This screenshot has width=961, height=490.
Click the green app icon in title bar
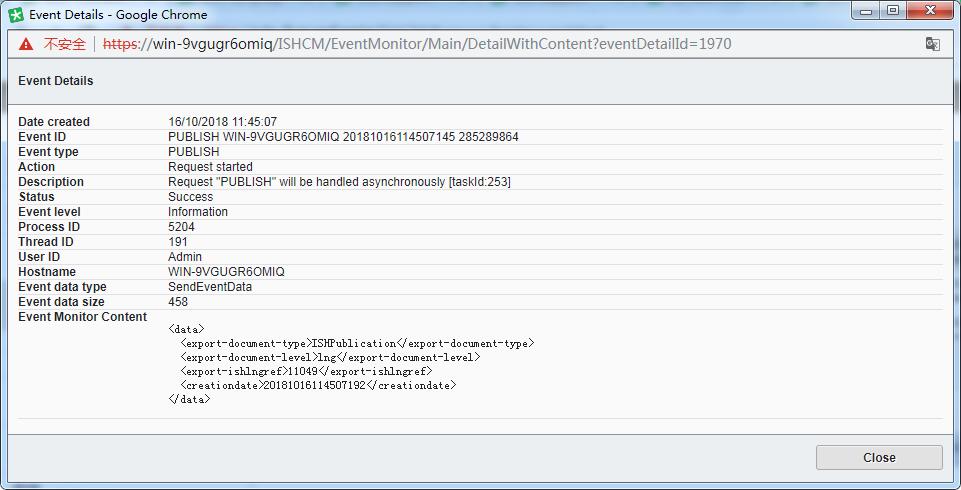pyautogui.click(x=16, y=14)
